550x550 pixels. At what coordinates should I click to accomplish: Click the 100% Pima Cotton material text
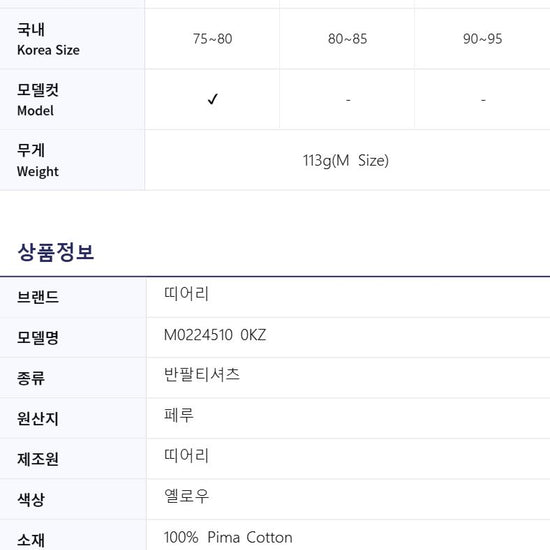pyautogui.click(x=228, y=537)
